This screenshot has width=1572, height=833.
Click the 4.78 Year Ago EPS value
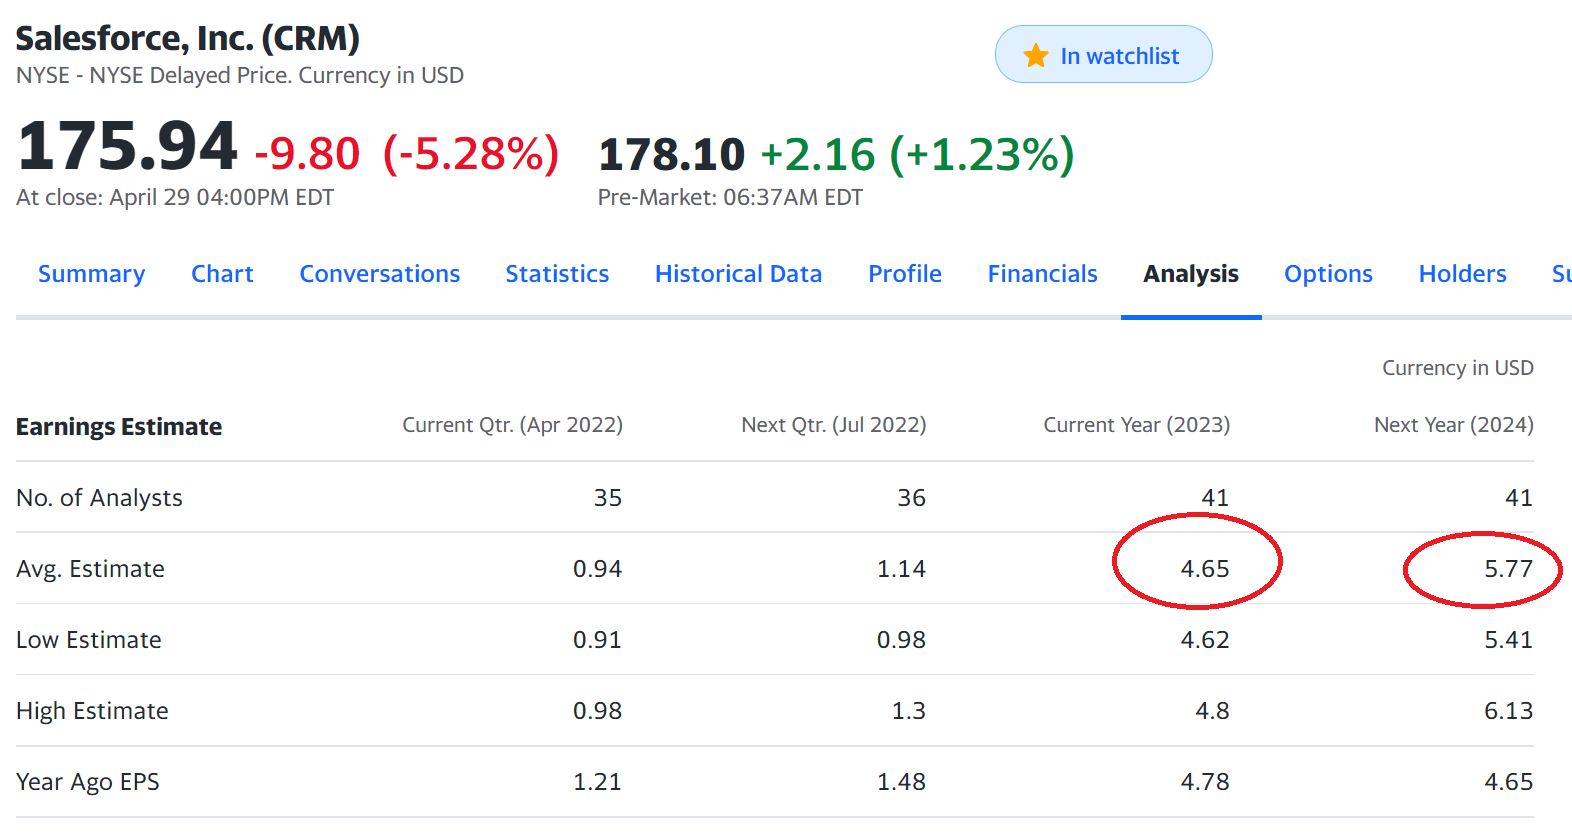(x=1204, y=782)
